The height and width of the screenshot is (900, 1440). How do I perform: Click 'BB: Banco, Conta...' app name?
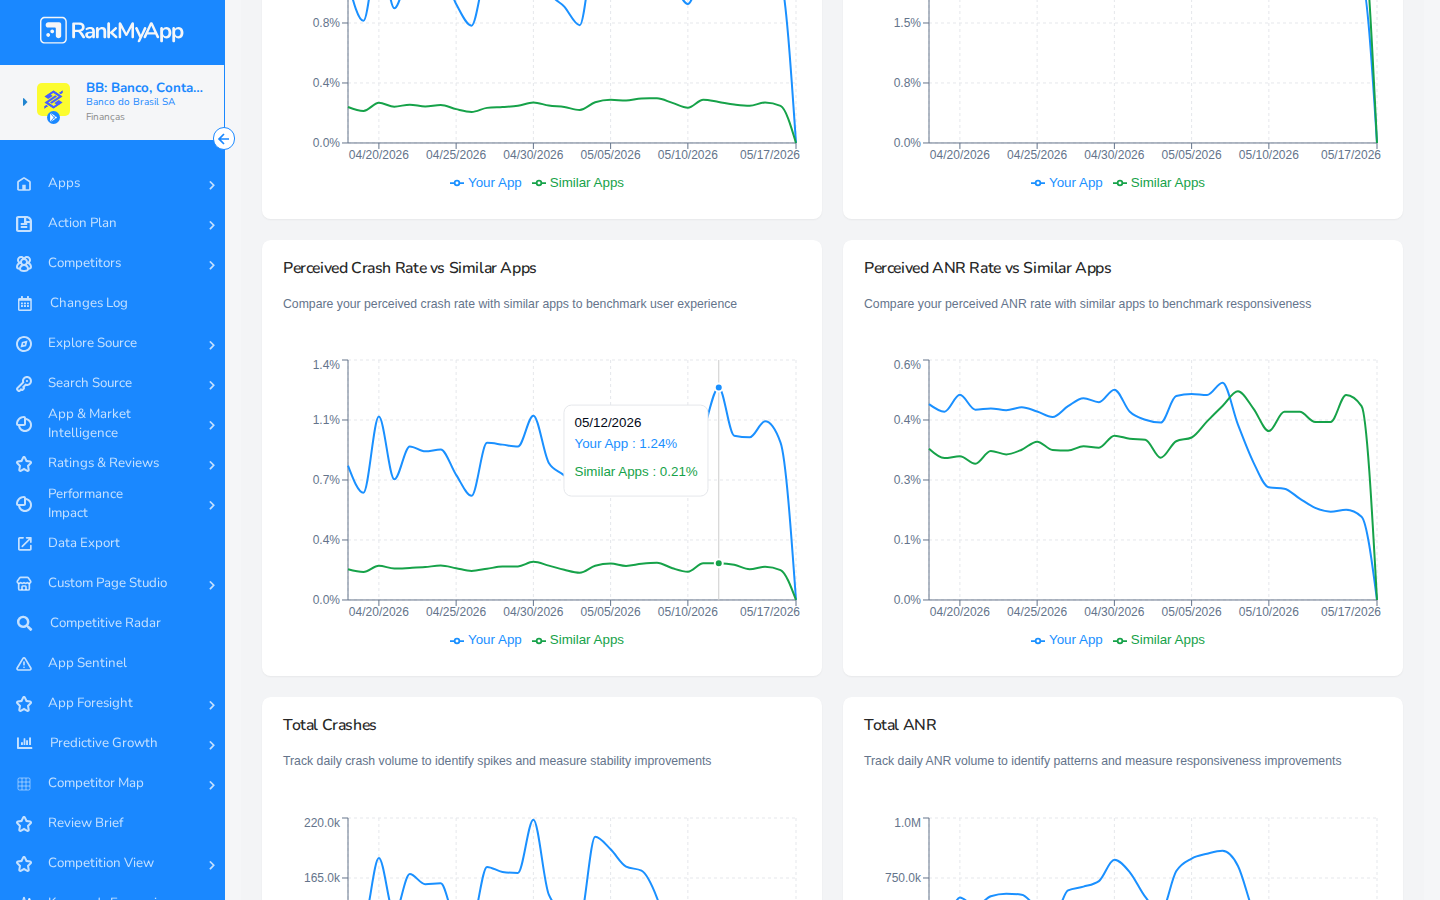pyautogui.click(x=145, y=87)
